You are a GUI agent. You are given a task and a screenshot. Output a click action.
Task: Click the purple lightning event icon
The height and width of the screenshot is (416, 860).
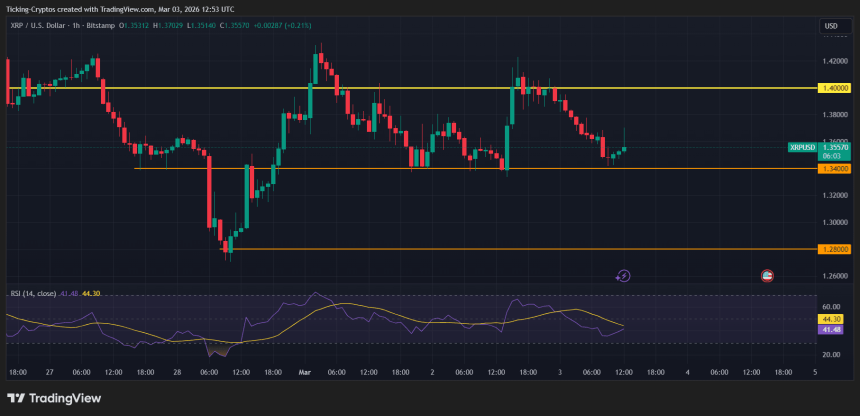click(x=623, y=275)
